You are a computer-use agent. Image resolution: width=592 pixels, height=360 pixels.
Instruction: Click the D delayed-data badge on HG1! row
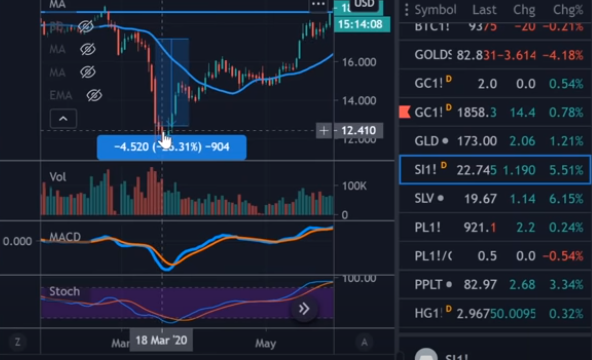point(449,309)
